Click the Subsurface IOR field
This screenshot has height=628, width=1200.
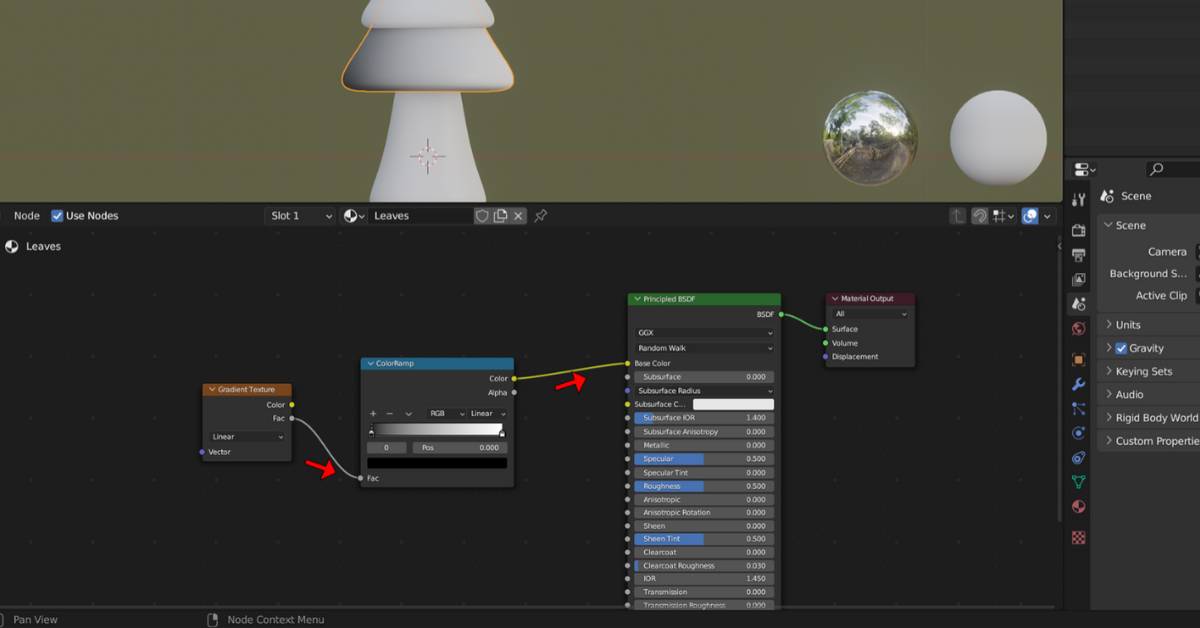pyautogui.click(x=704, y=418)
